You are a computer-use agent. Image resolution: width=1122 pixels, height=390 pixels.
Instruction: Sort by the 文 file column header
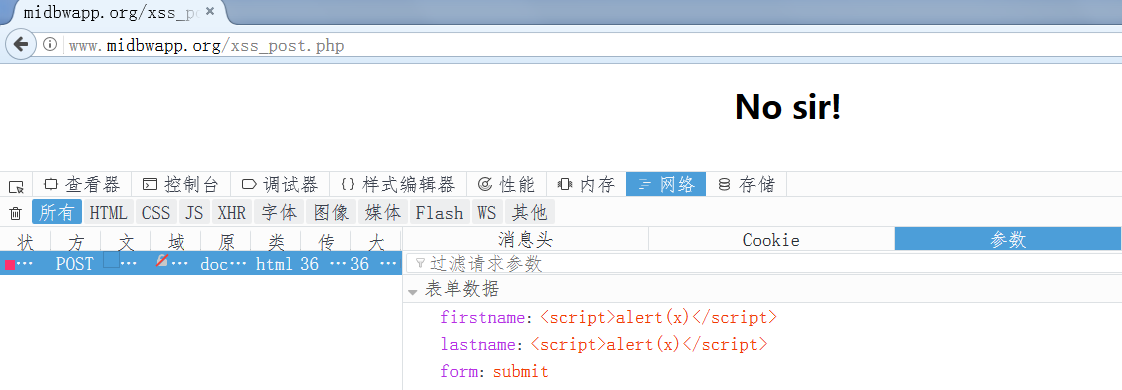click(x=126, y=240)
